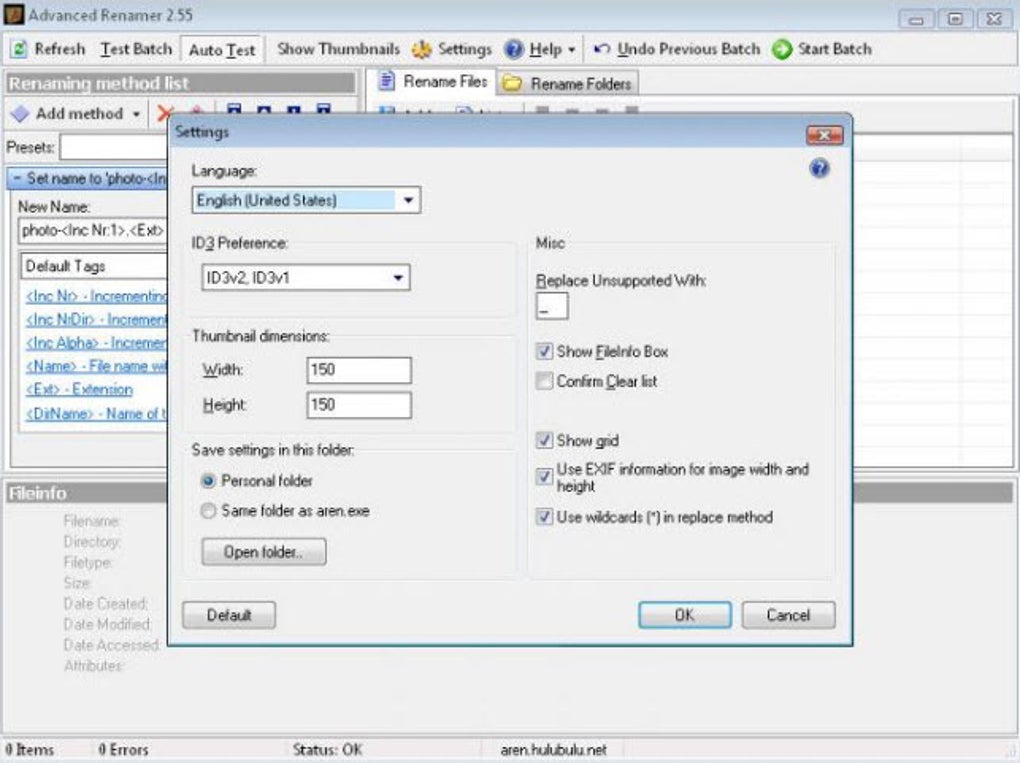
Task: Click the "0 Items" status bar entry
Action: point(29,749)
